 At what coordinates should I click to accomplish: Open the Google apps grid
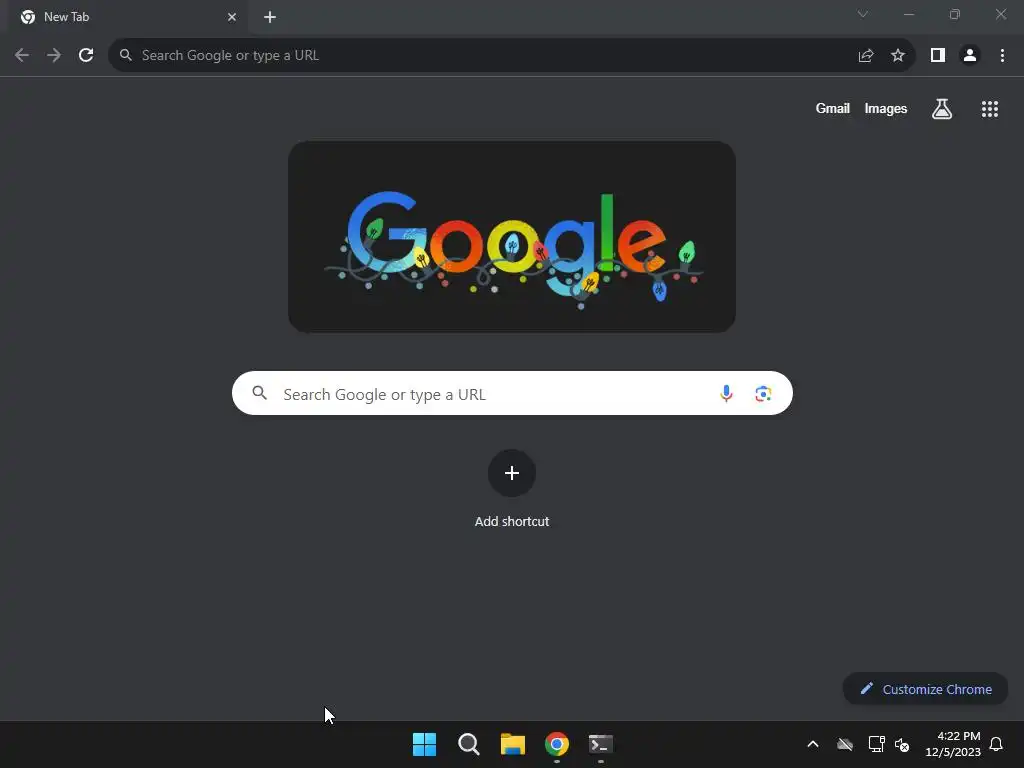990,109
